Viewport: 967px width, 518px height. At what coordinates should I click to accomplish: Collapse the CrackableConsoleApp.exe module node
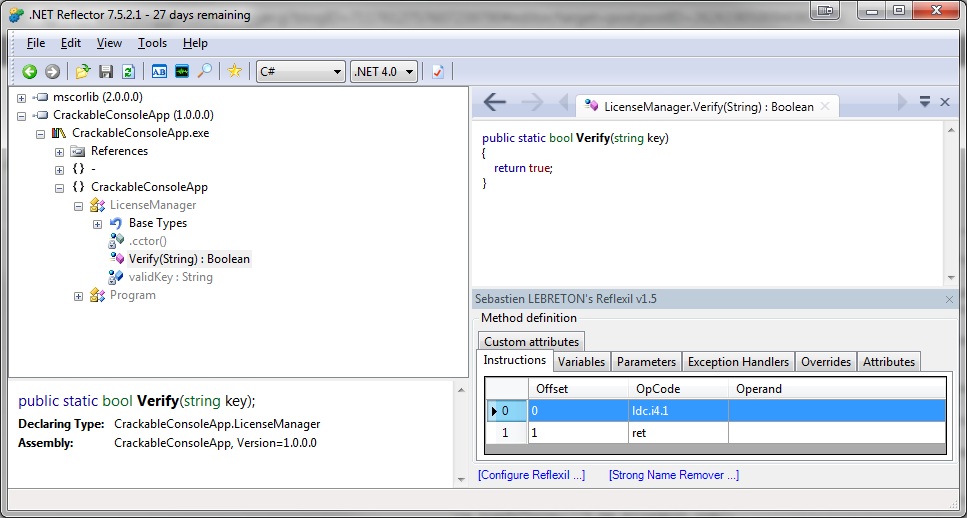tap(41, 134)
